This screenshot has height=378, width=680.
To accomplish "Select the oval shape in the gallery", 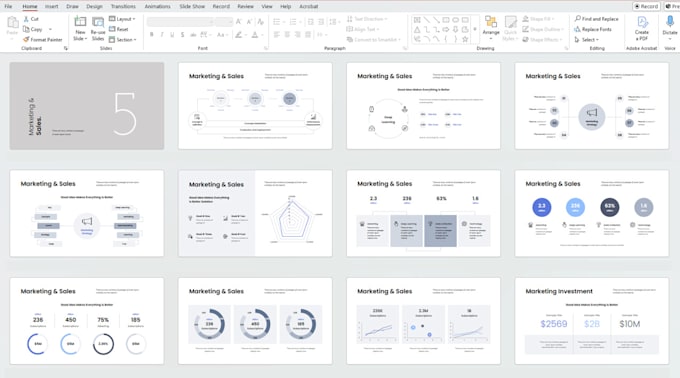I will click(x=455, y=20).
